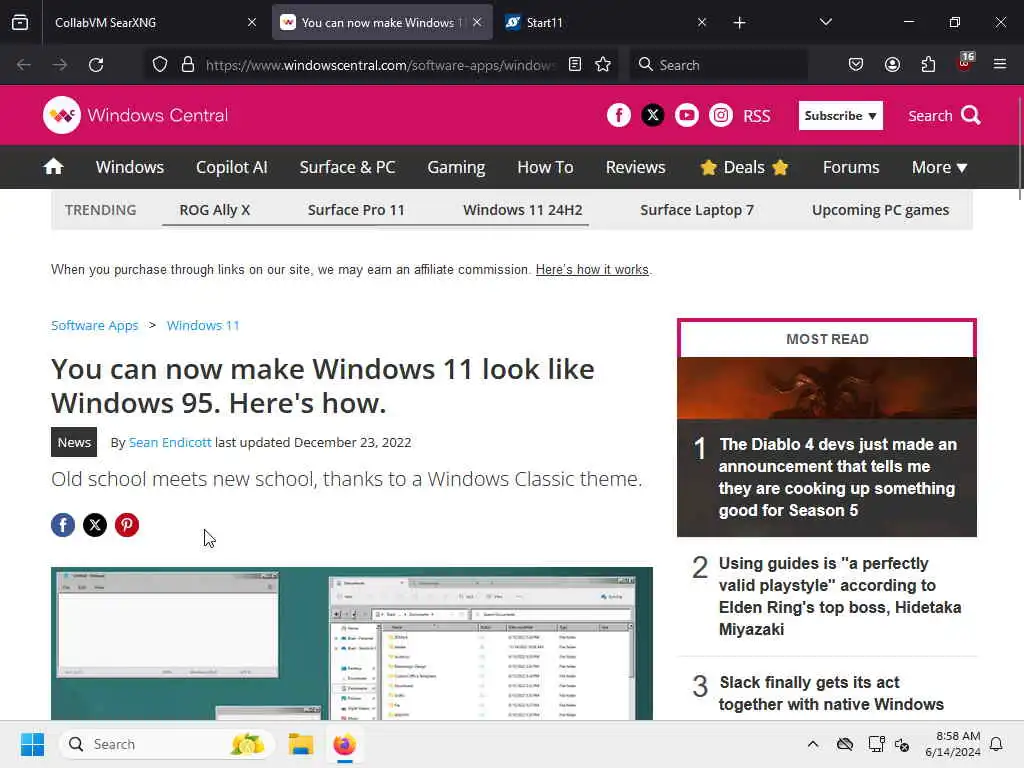Open Deals section
1024x768 pixels.
[744, 167]
